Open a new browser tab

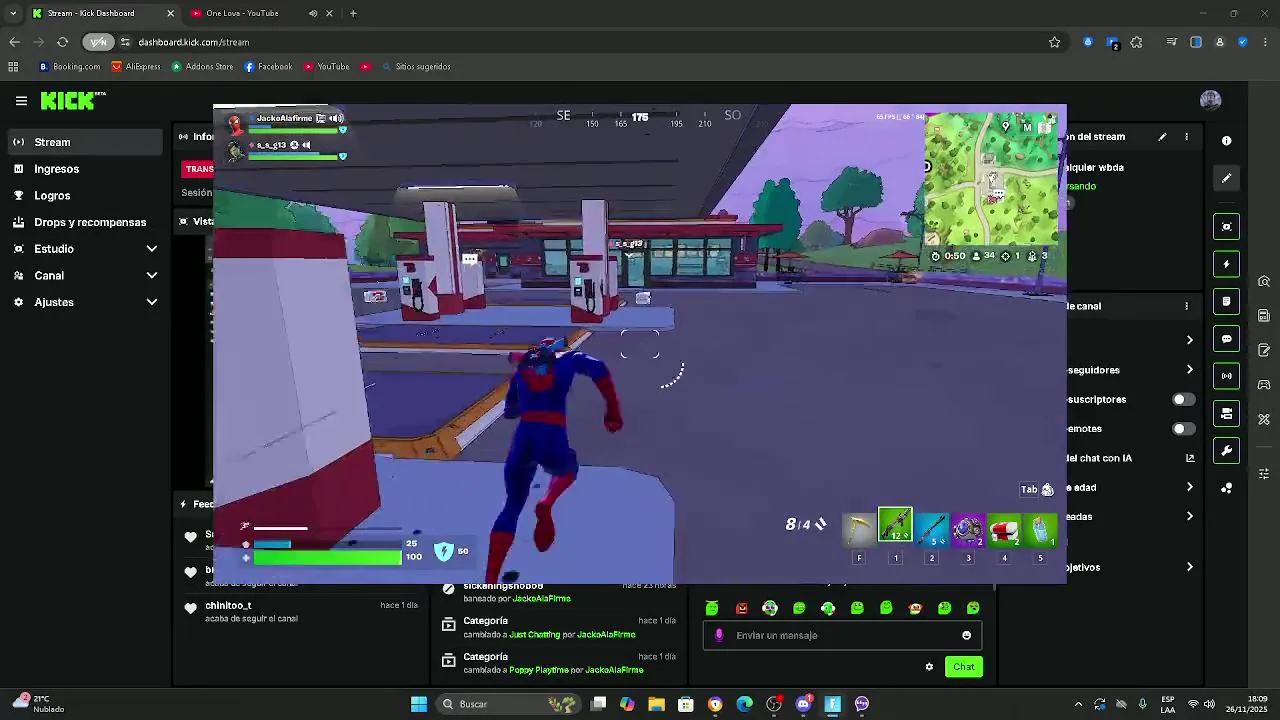353,13
